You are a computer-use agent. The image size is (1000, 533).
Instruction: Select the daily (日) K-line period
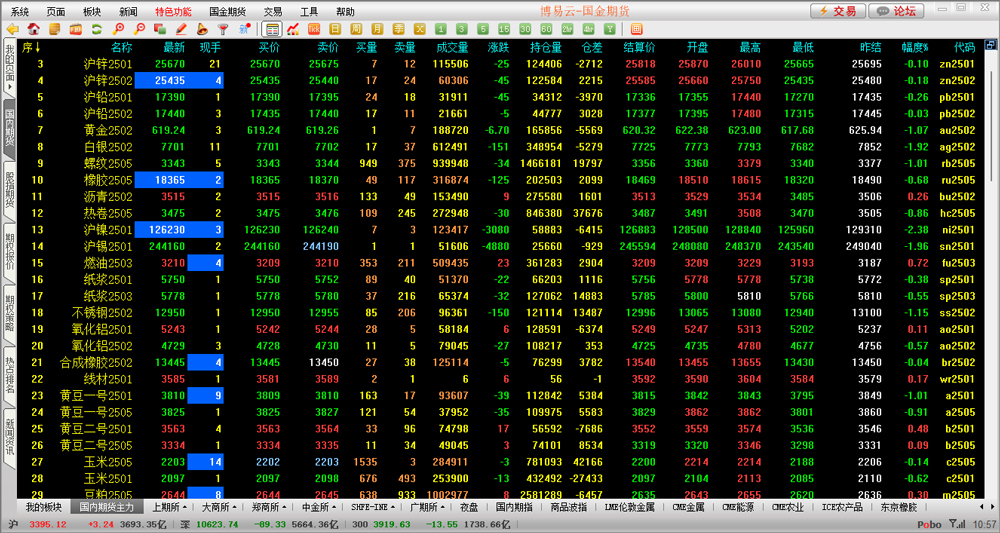[335, 29]
